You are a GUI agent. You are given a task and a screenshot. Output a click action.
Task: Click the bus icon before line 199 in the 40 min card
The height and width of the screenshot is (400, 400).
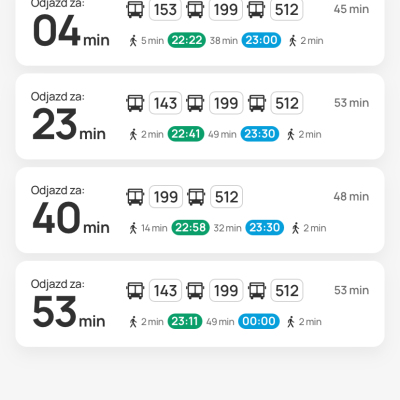pos(135,197)
